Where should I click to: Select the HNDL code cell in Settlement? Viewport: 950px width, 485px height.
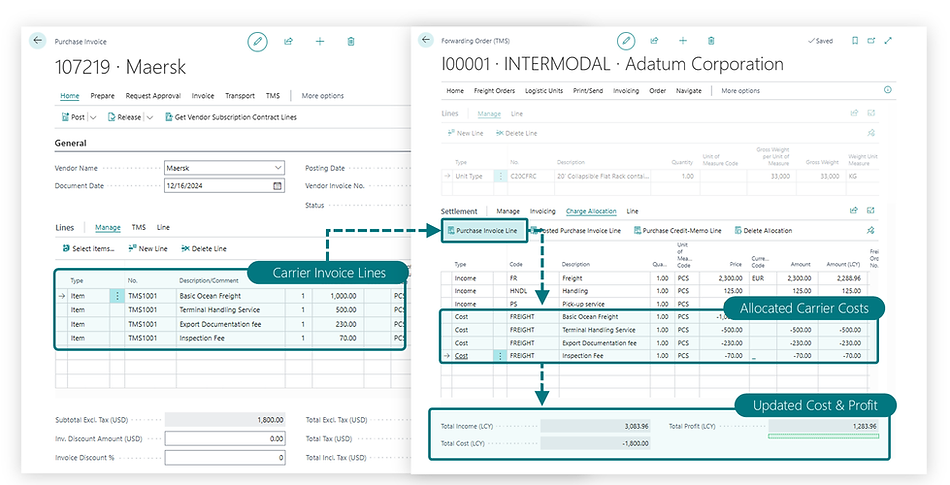coord(532,291)
